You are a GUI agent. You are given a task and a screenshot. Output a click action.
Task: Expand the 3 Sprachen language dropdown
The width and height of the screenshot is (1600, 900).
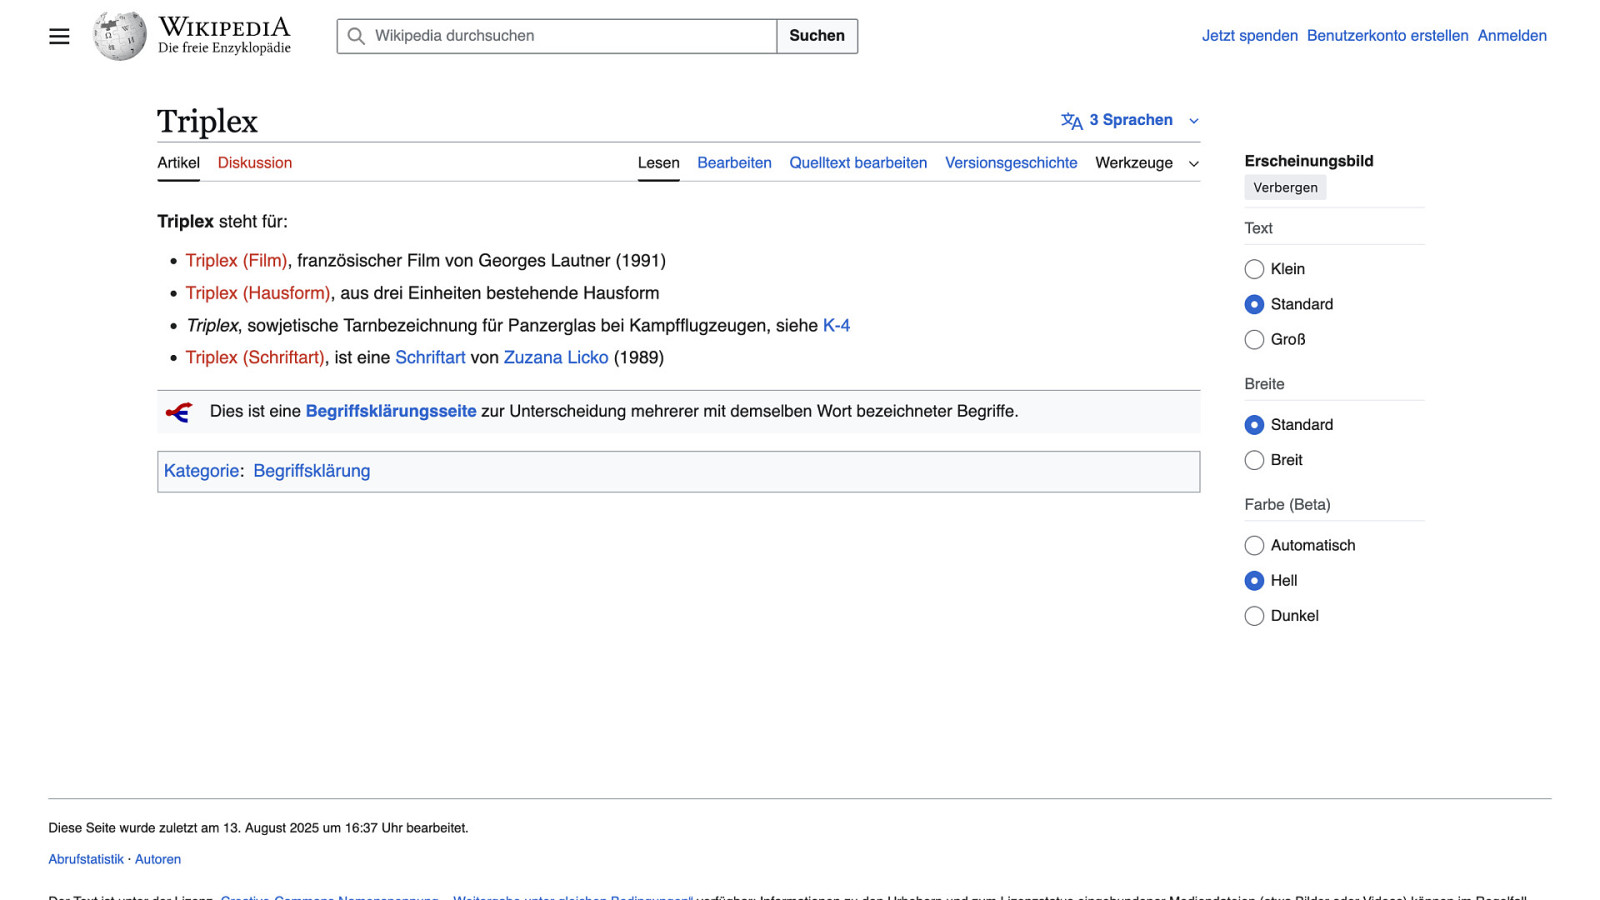(x=1130, y=120)
